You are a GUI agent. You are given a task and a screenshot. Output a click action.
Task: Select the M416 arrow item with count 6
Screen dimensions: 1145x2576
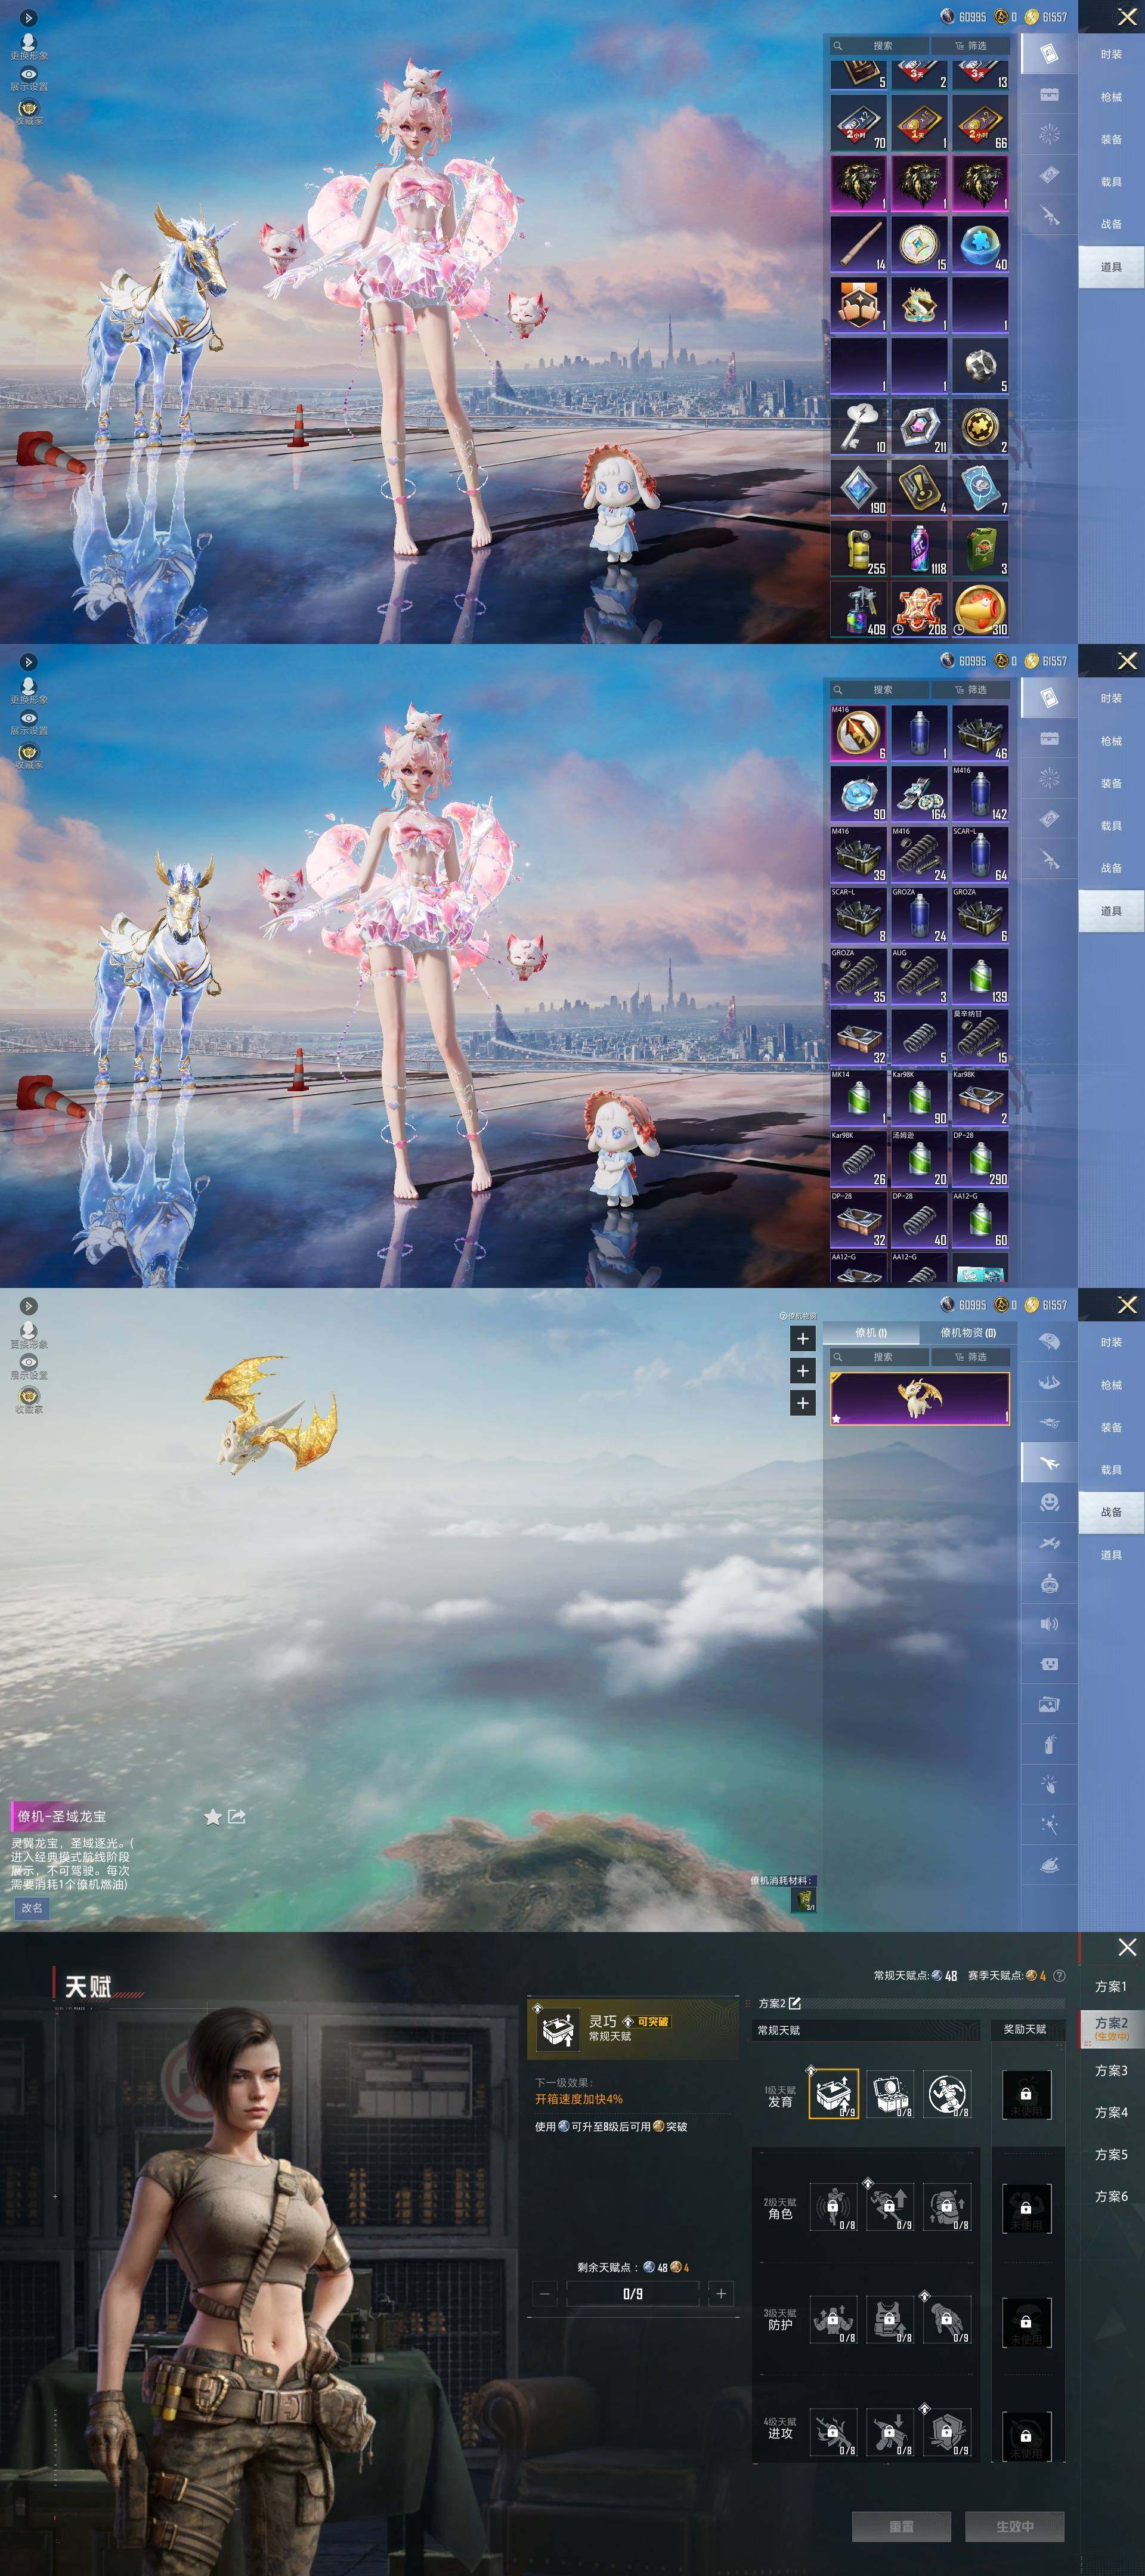[859, 733]
